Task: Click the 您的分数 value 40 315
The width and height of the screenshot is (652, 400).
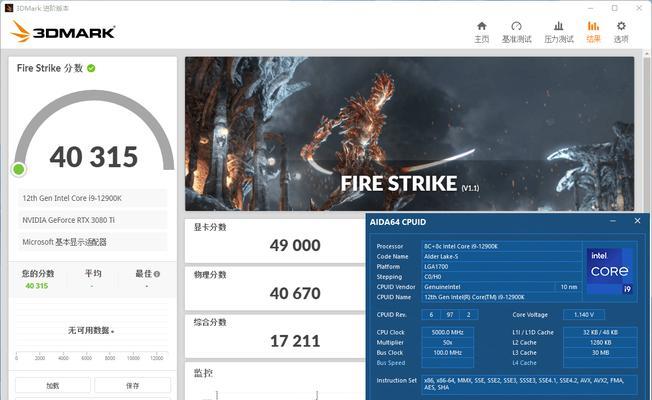Action: tap(37, 286)
